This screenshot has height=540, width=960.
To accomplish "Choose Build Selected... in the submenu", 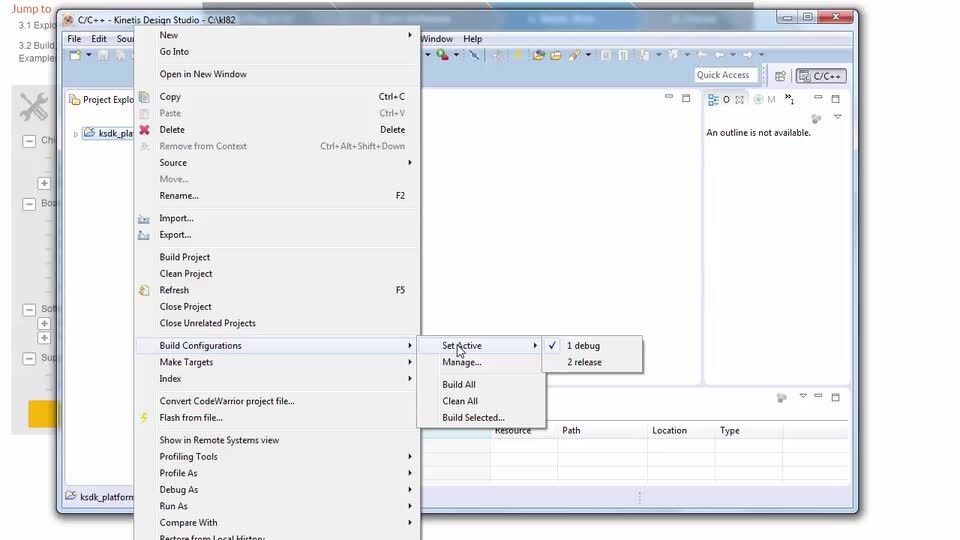I will pyautogui.click(x=481, y=418).
